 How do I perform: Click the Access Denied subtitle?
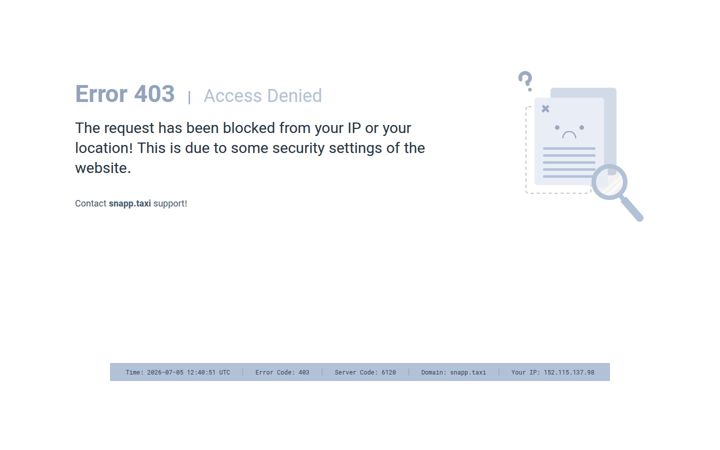(263, 96)
